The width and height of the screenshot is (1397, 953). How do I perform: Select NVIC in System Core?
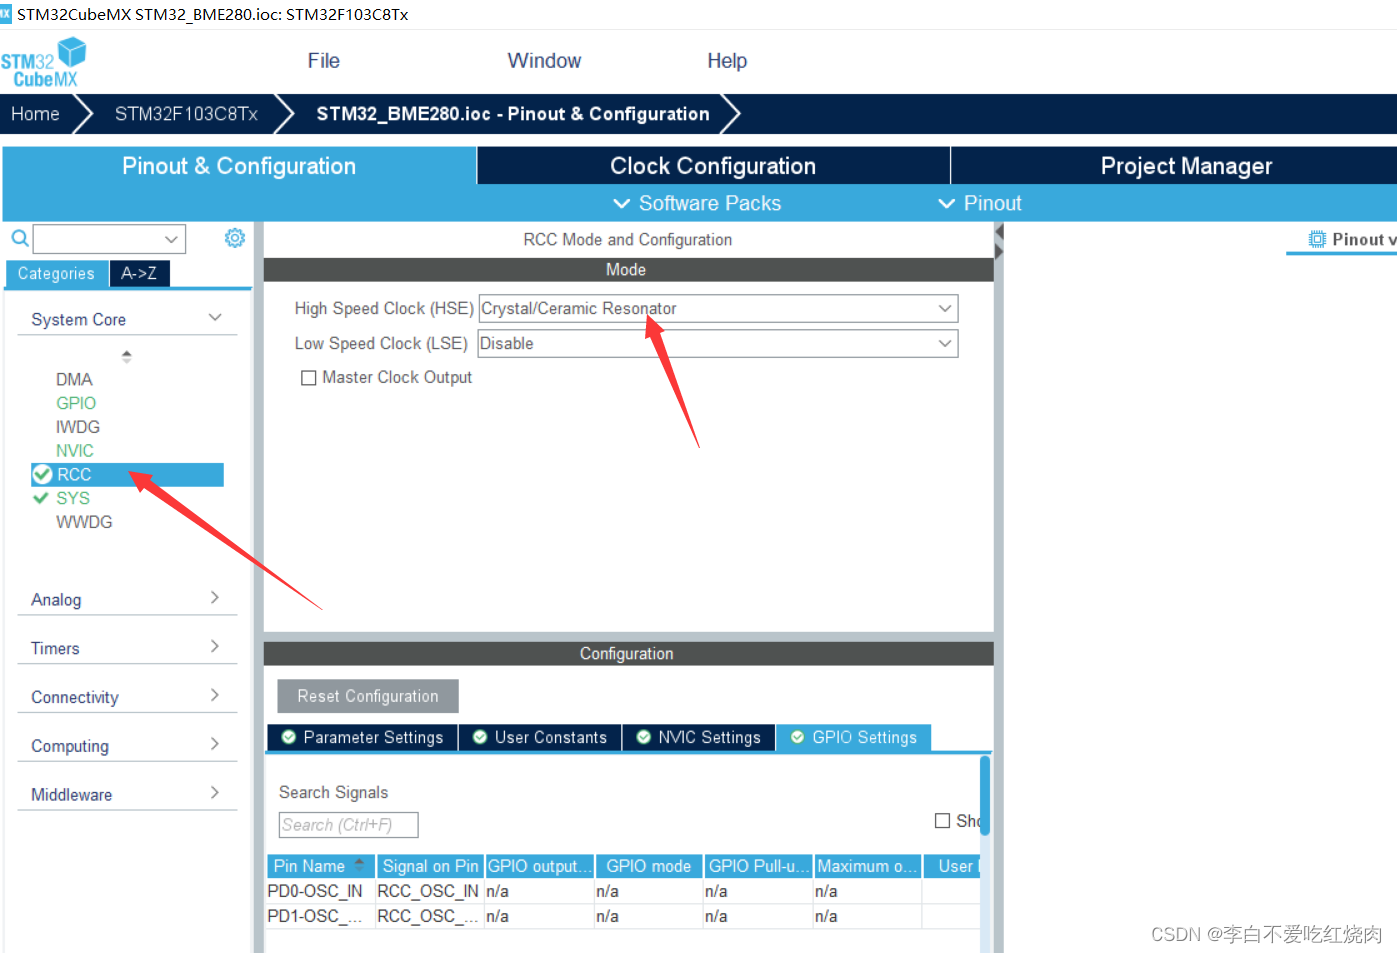pyautogui.click(x=75, y=451)
